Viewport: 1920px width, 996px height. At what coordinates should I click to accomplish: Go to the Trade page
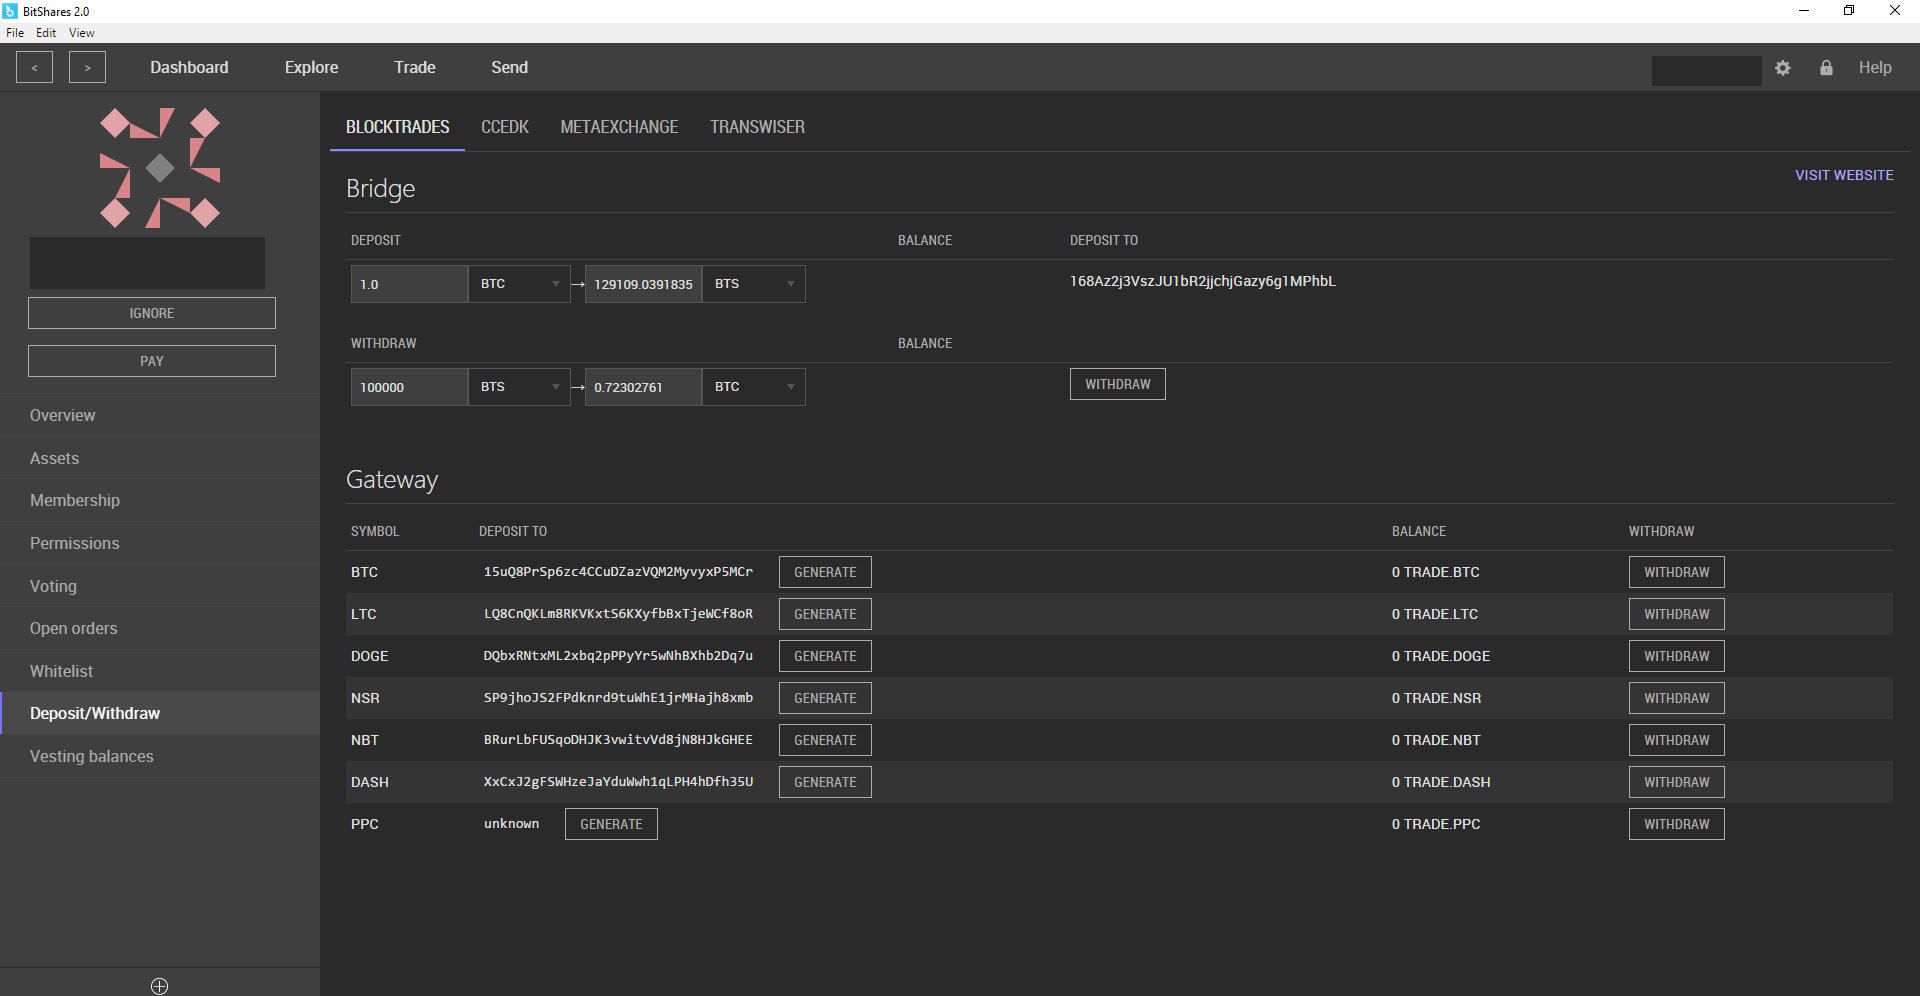(x=414, y=67)
